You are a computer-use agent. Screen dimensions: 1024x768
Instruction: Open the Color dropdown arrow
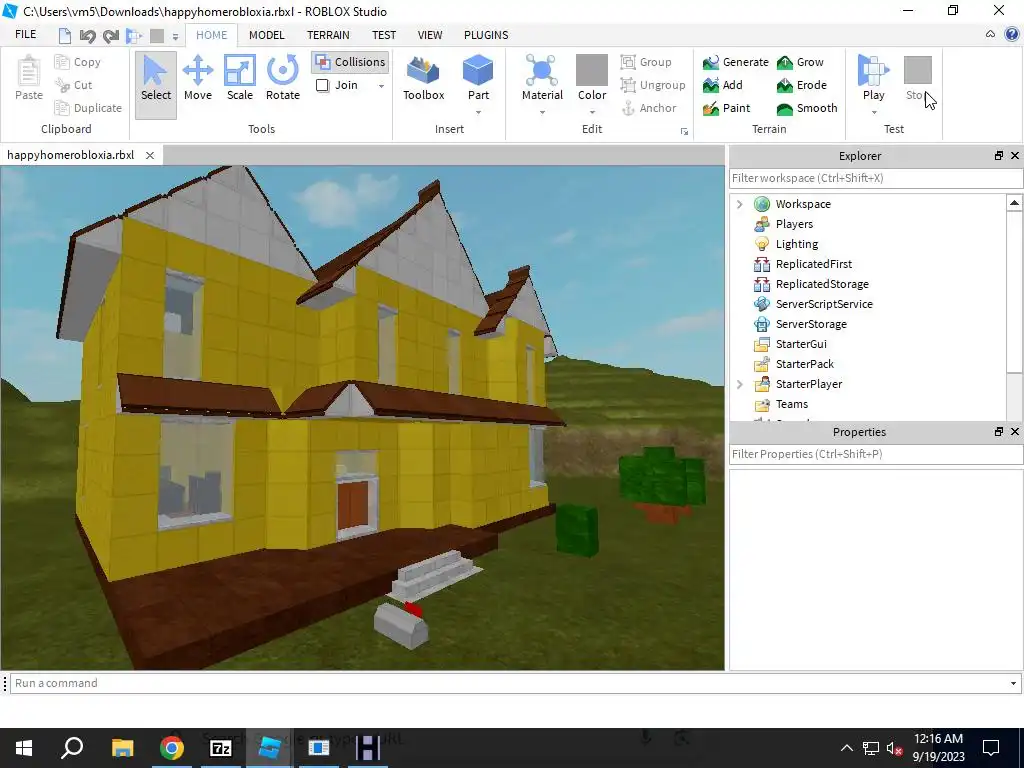592,112
